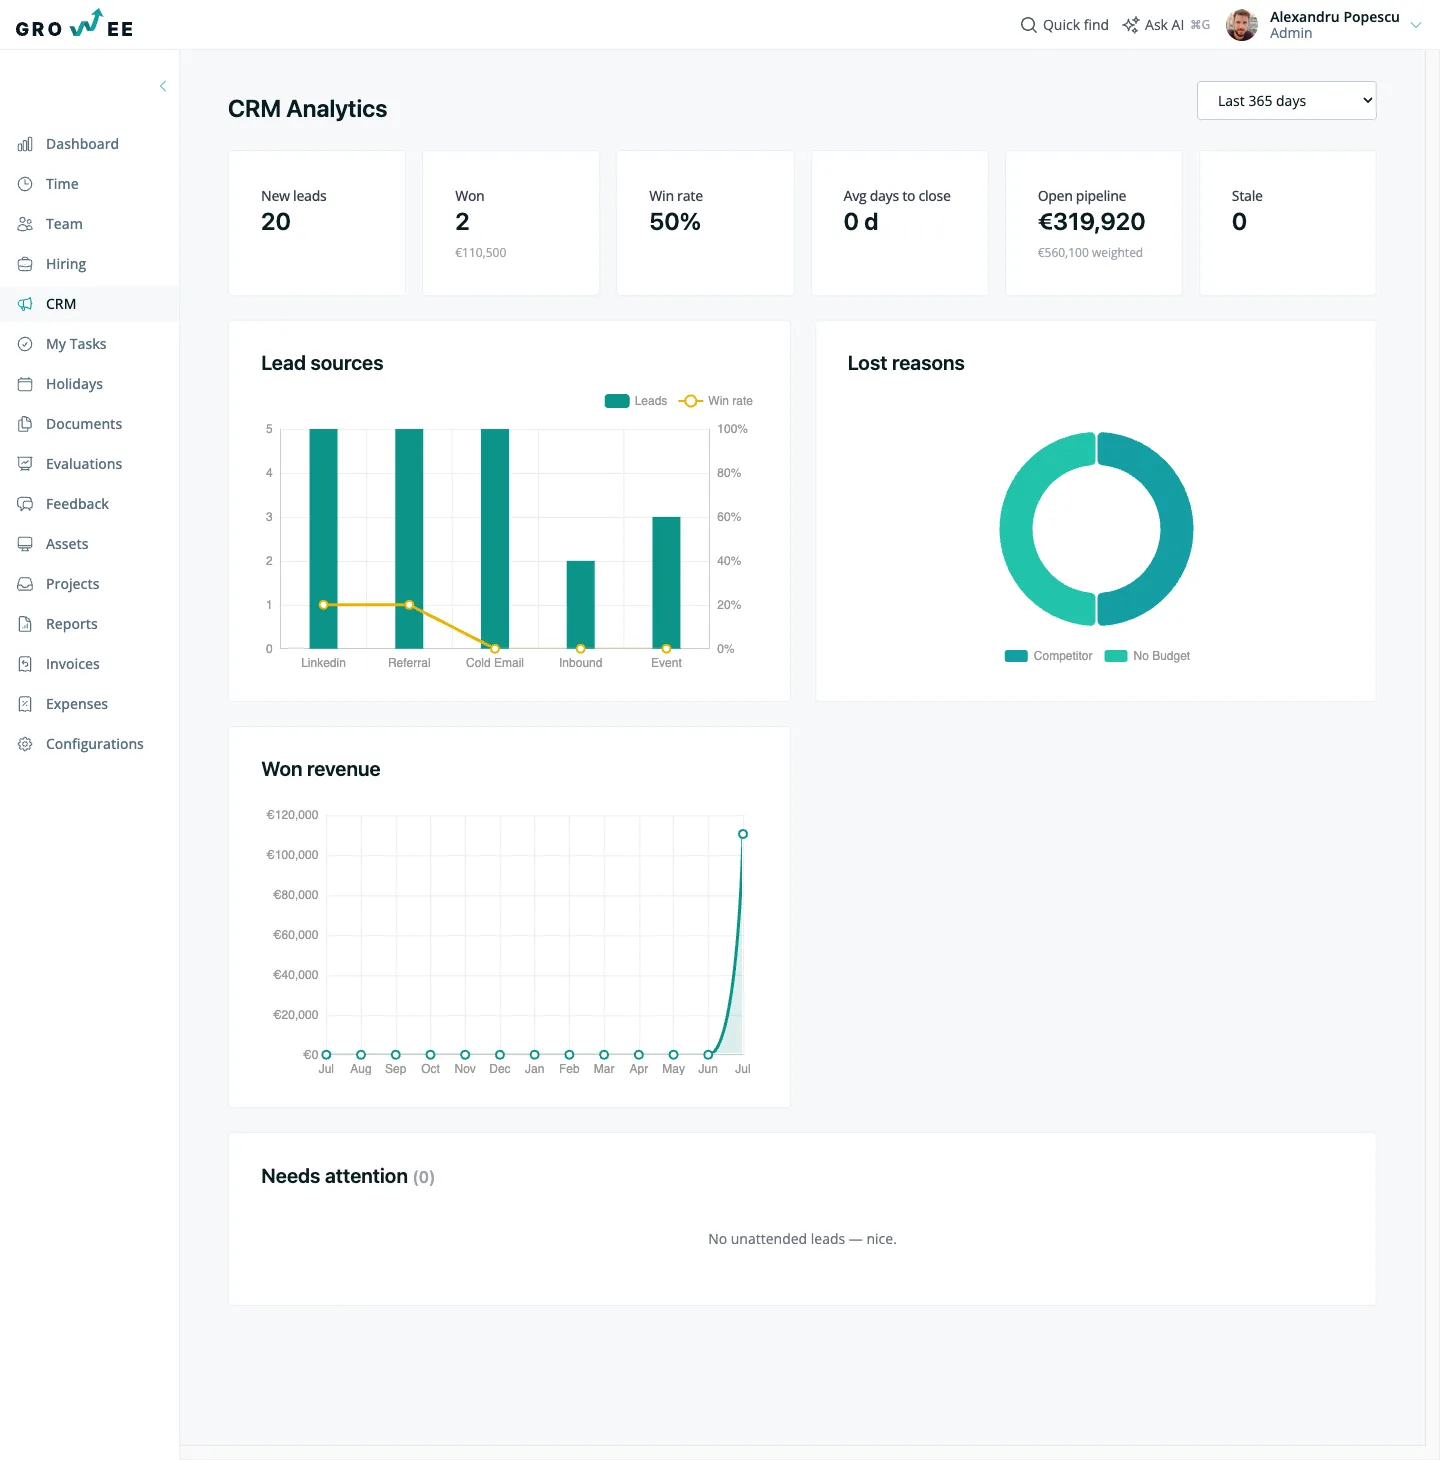
Task: Click the Event bar in Lead sources
Action: tap(666, 583)
